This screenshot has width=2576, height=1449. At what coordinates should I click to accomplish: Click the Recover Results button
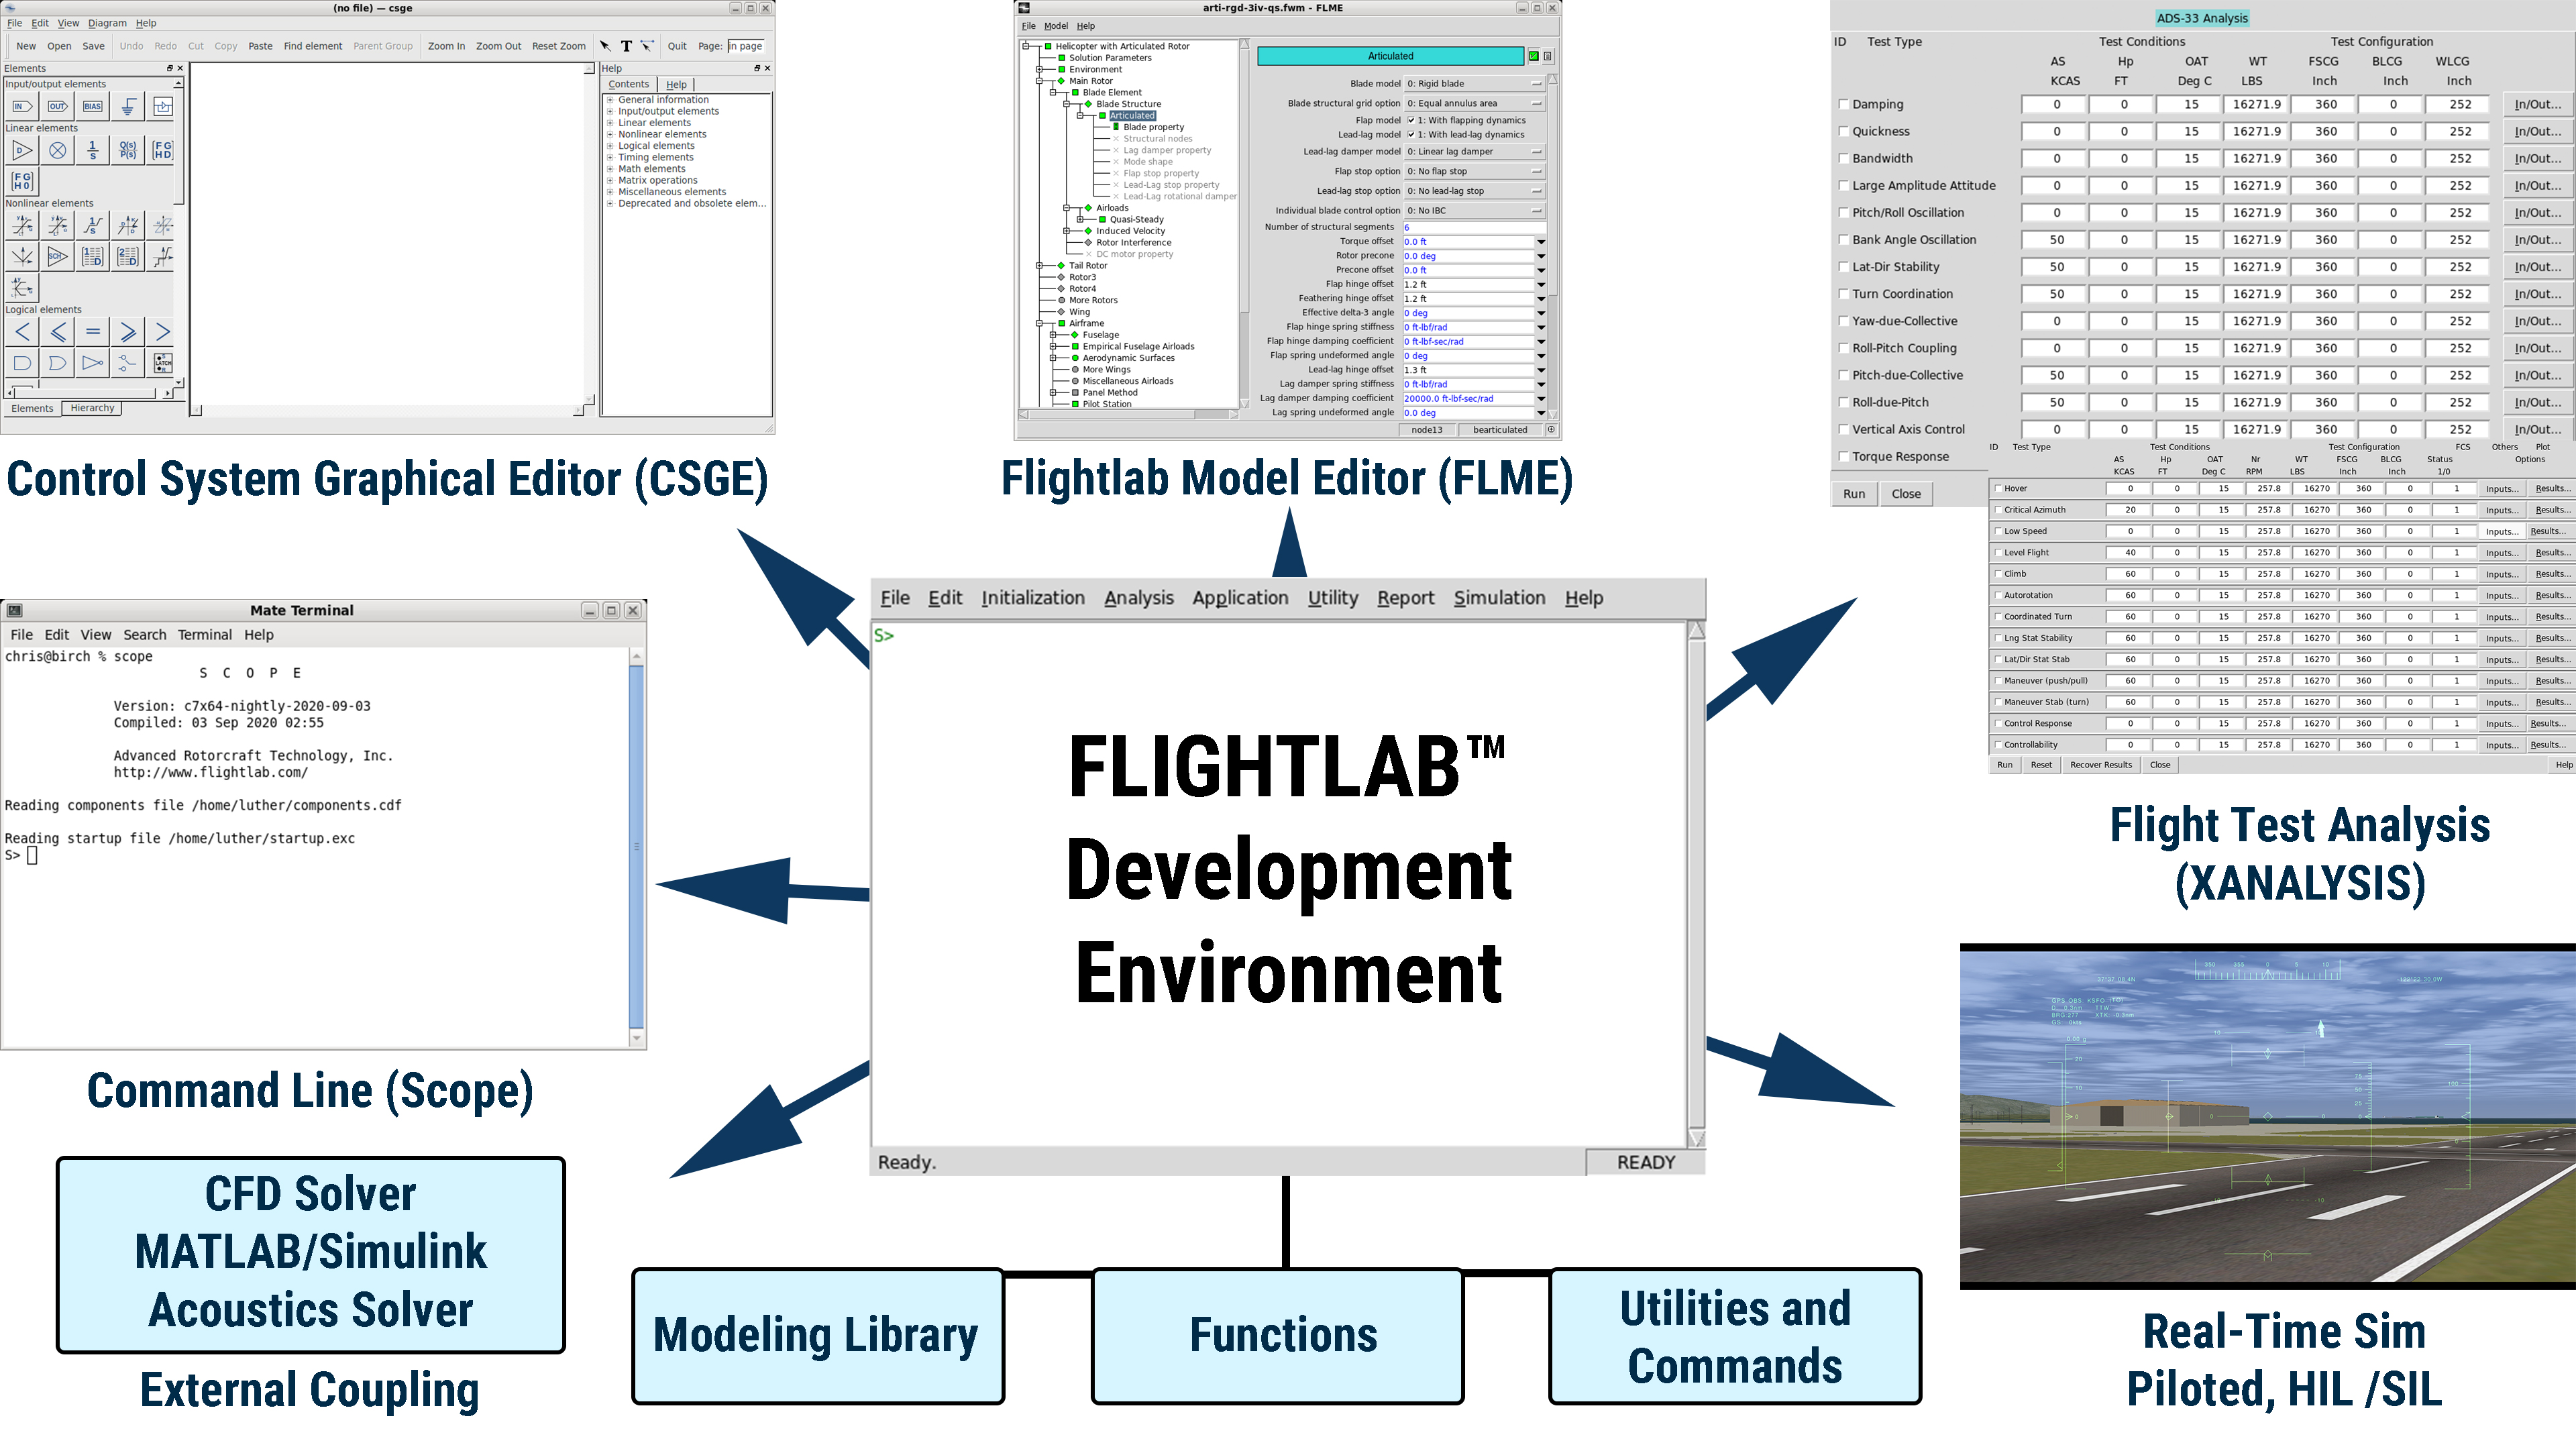click(x=2100, y=765)
